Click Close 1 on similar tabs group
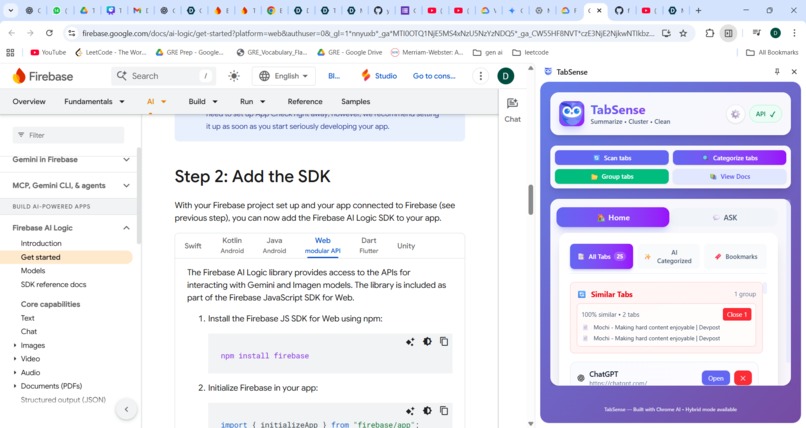Screen dimensions: 806x428 737,314
